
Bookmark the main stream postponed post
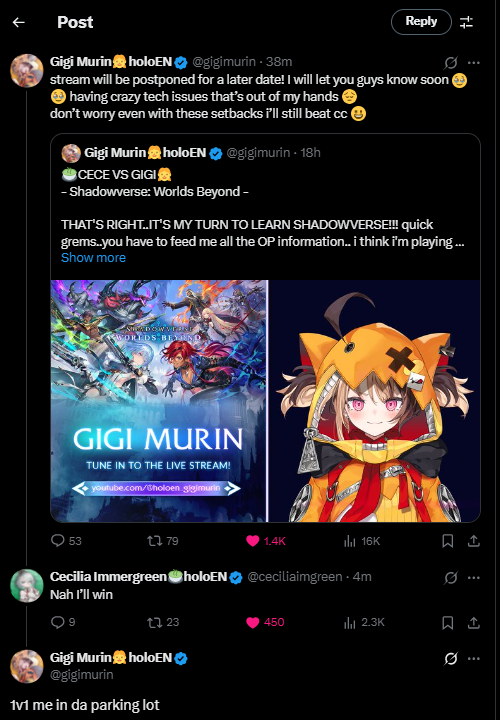coord(448,541)
